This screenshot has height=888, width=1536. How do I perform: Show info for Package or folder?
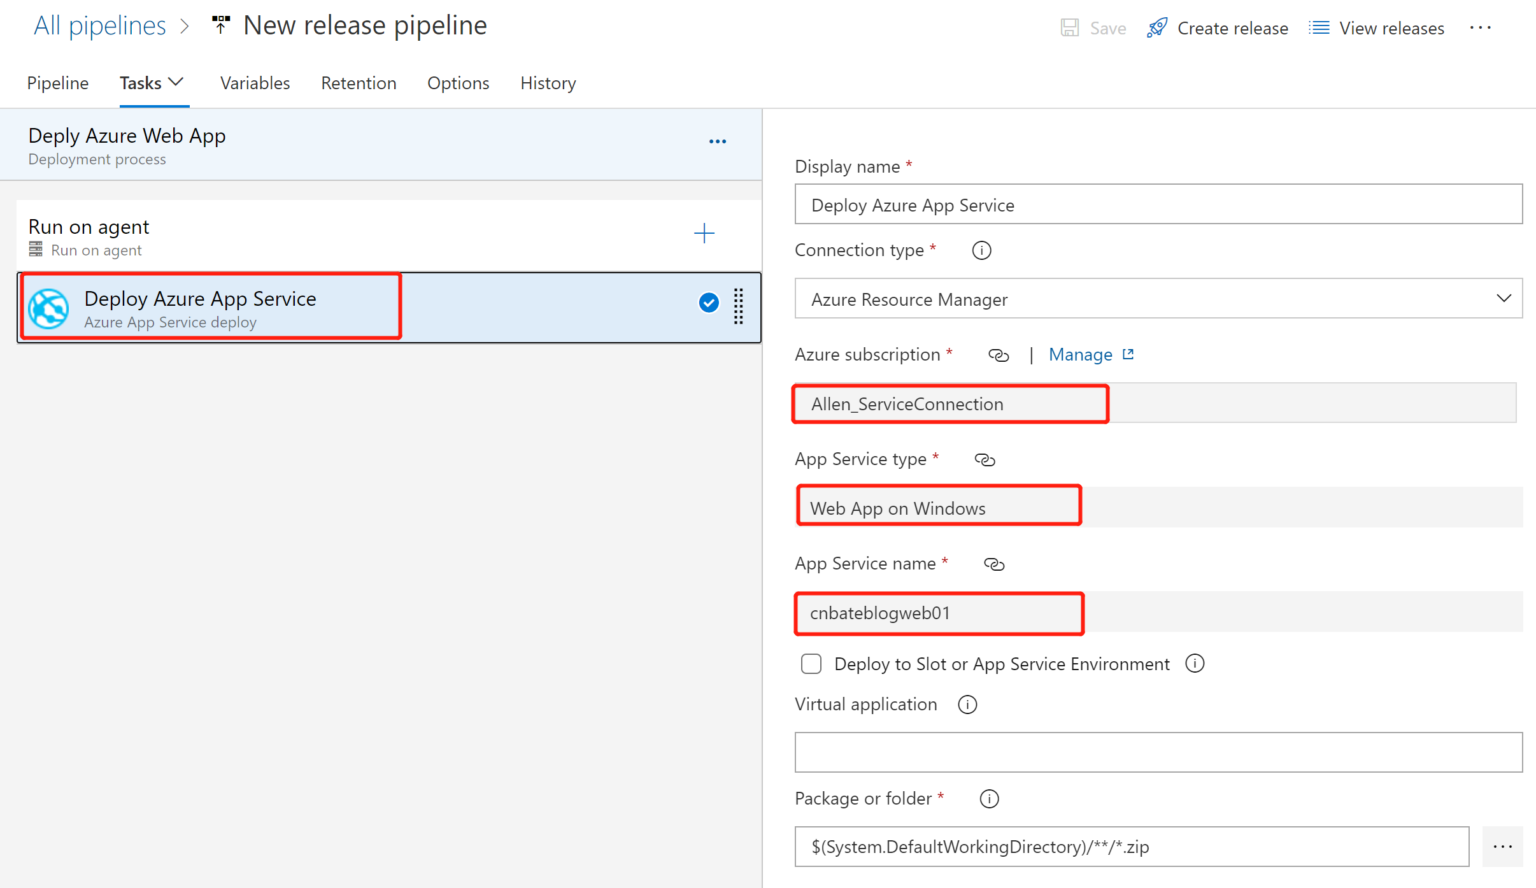point(989,799)
